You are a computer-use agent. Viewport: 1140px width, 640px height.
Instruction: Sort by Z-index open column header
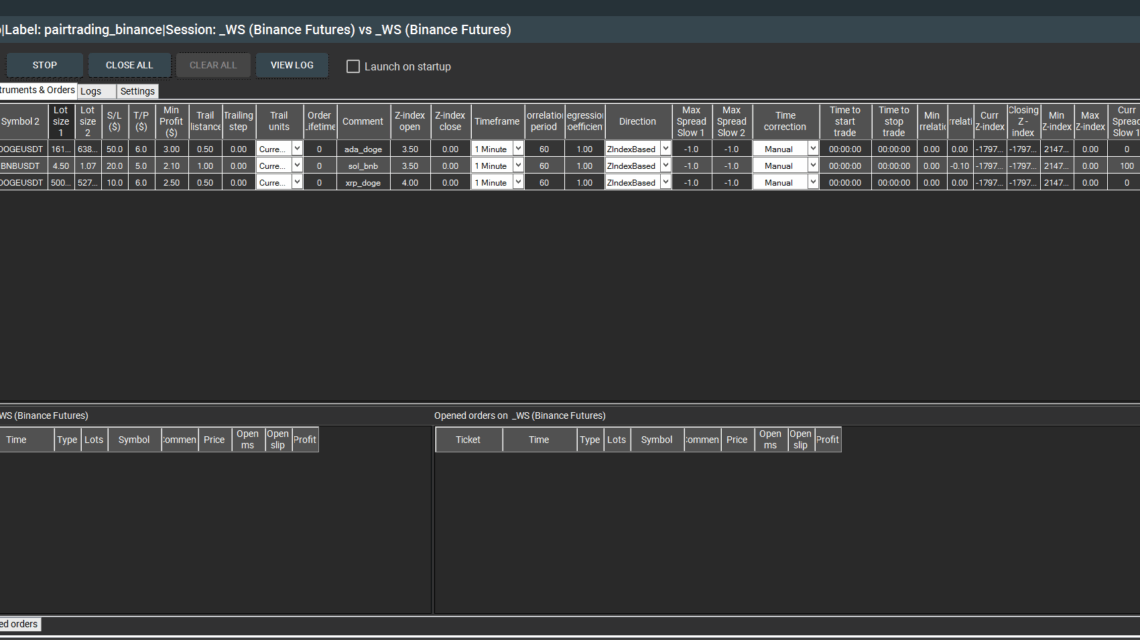click(410, 121)
